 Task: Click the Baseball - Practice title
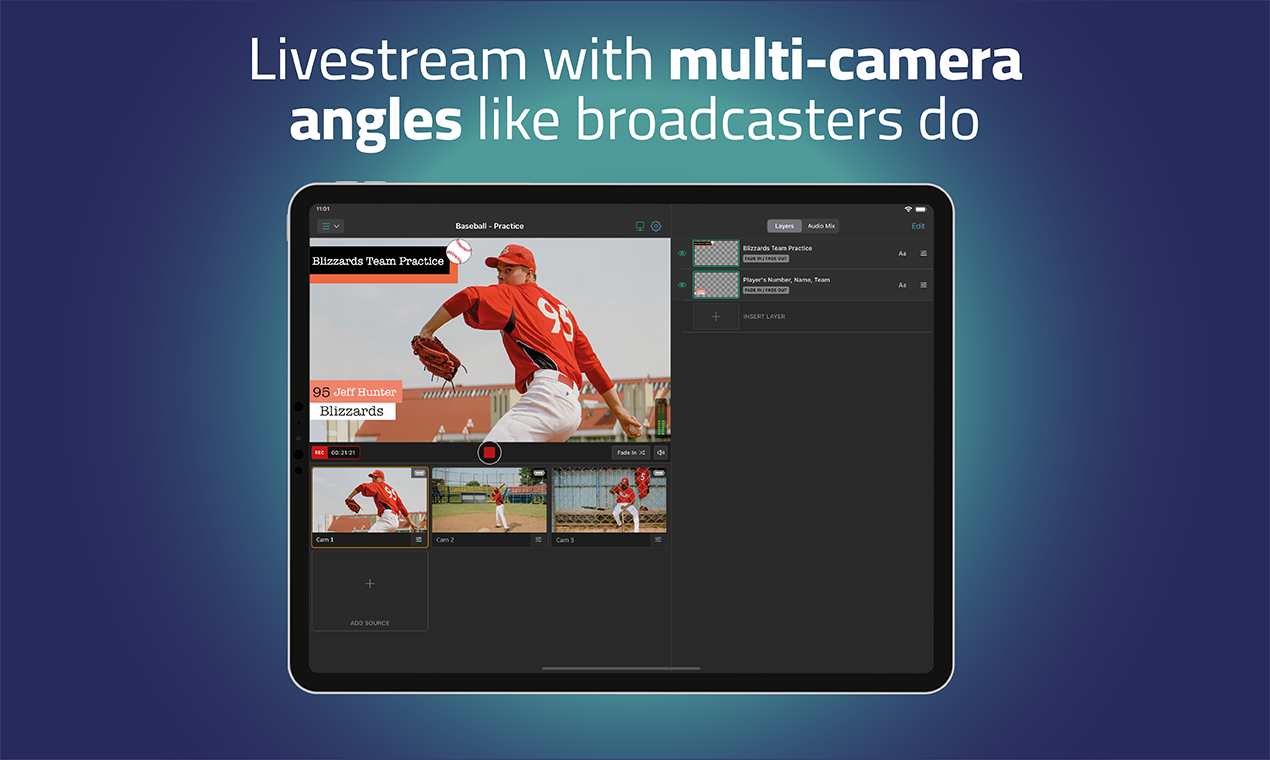490,226
